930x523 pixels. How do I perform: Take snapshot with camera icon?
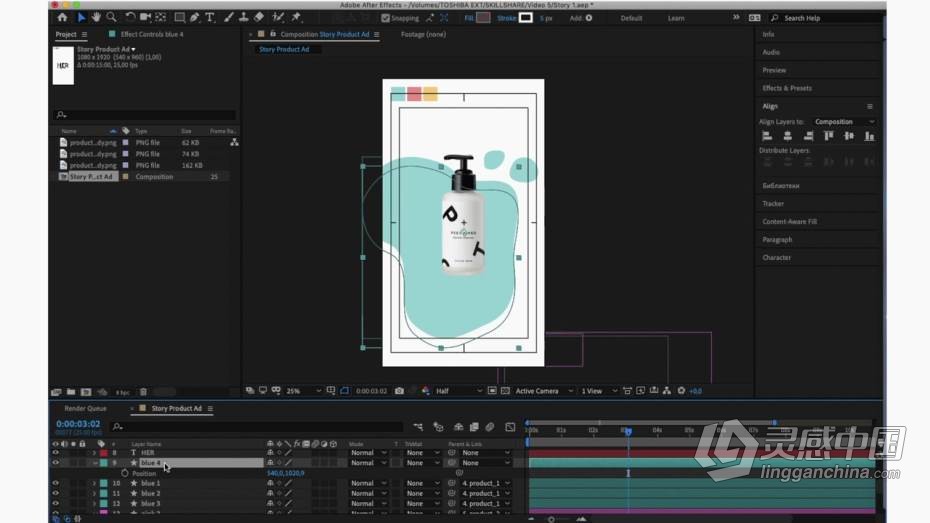[399, 391]
